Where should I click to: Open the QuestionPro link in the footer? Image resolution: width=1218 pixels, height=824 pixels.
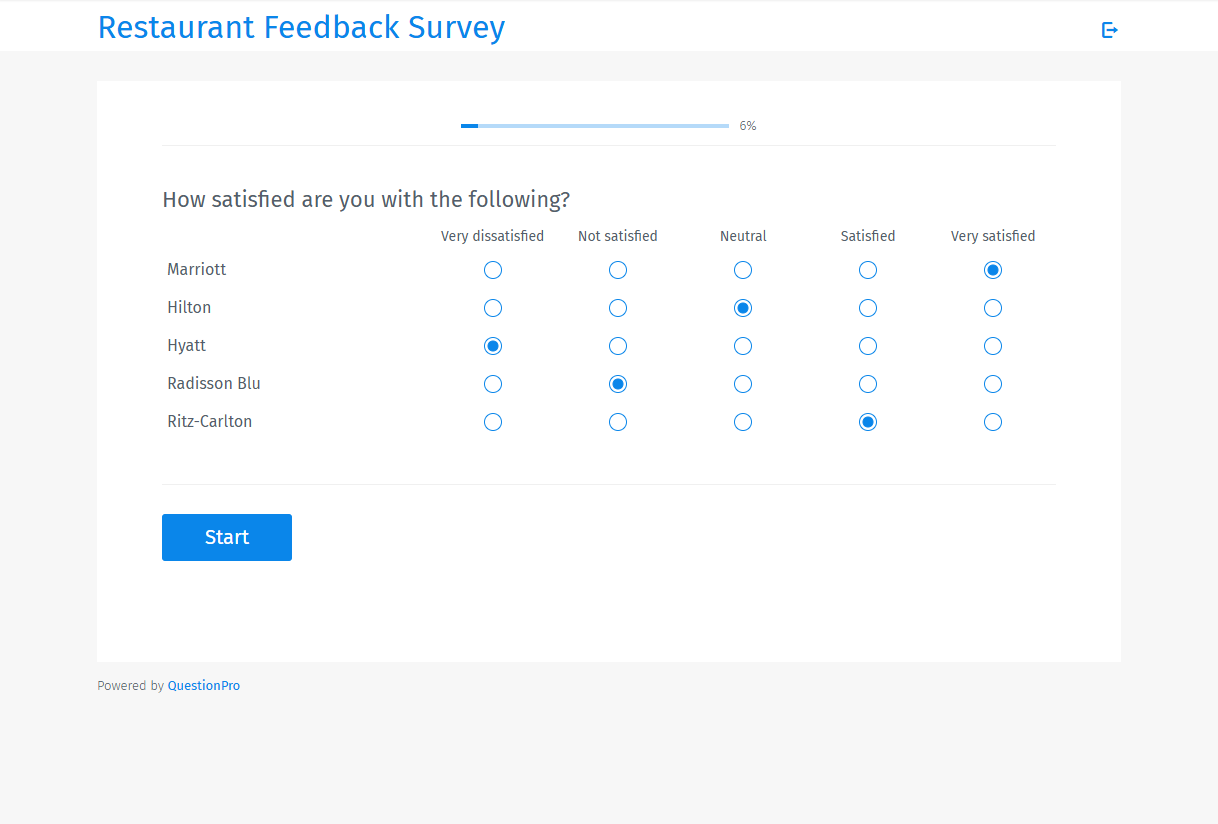click(x=203, y=685)
